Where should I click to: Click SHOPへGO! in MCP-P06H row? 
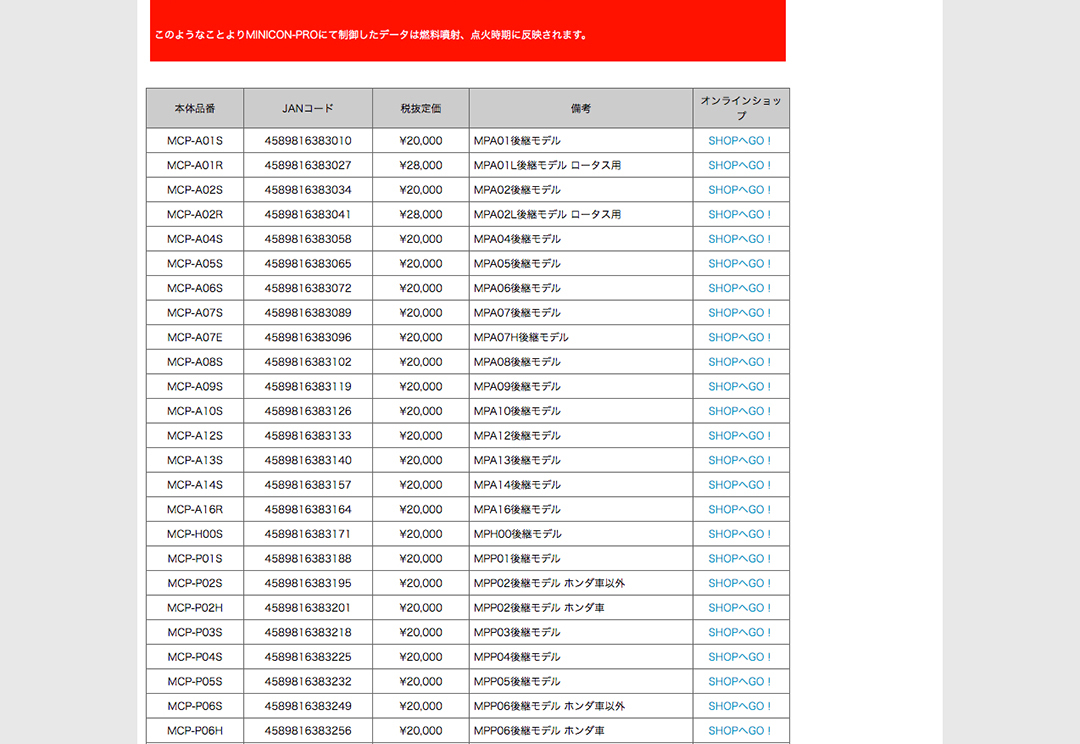(x=740, y=730)
